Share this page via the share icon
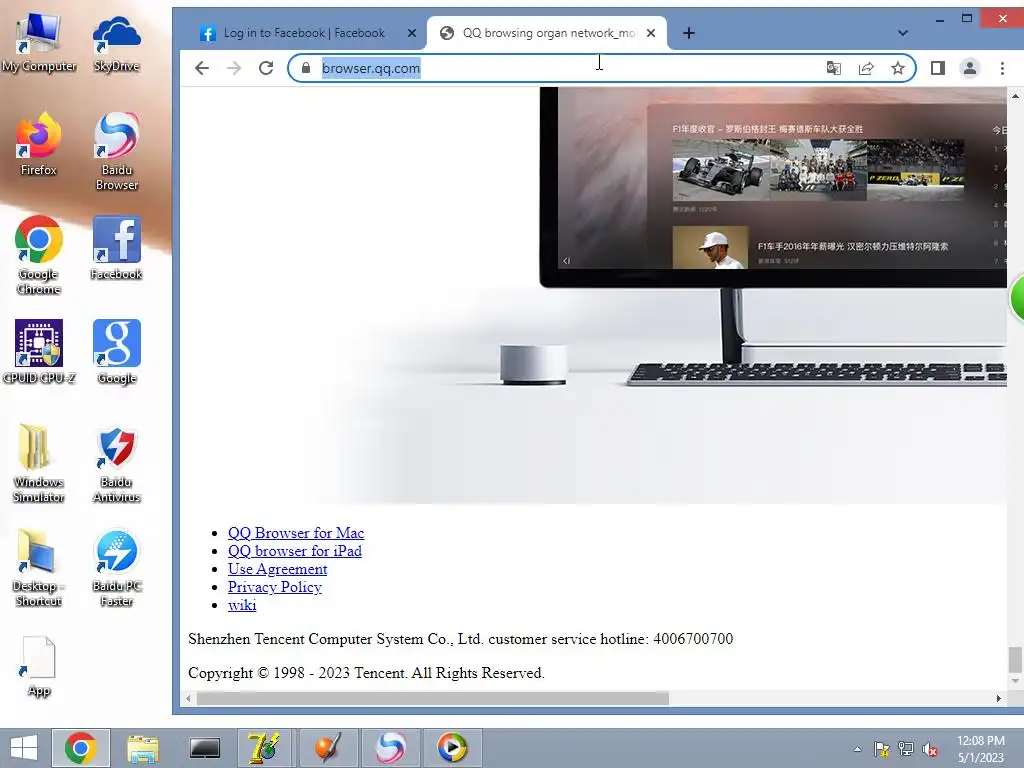1024x768 pixels. (x=866, y=68)
